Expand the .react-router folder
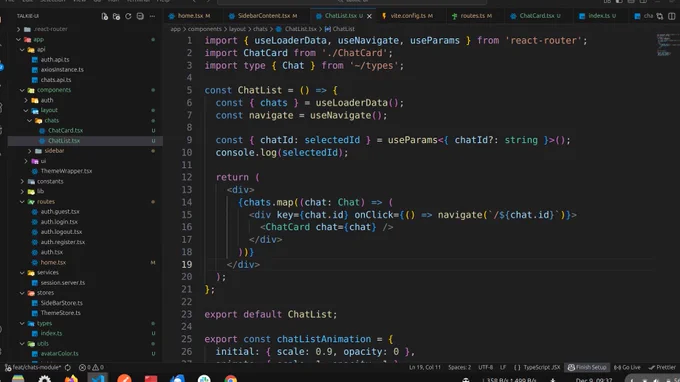680x382 pixels. tap(51, 29)
